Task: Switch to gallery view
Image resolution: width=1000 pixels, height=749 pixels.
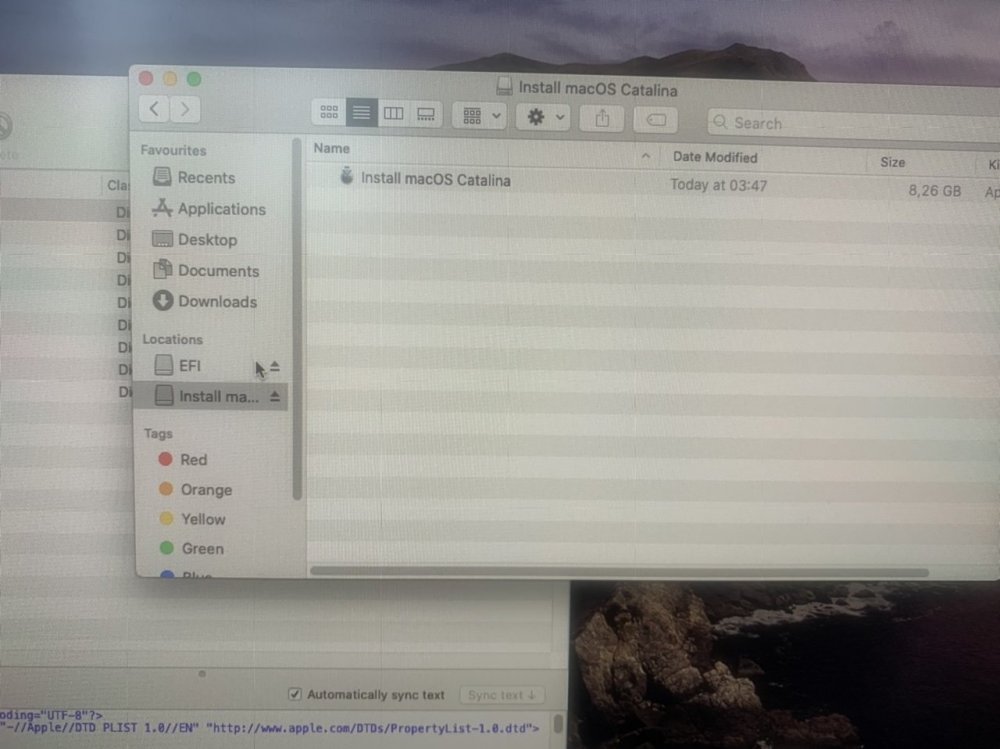Action: tap(425, 114)
